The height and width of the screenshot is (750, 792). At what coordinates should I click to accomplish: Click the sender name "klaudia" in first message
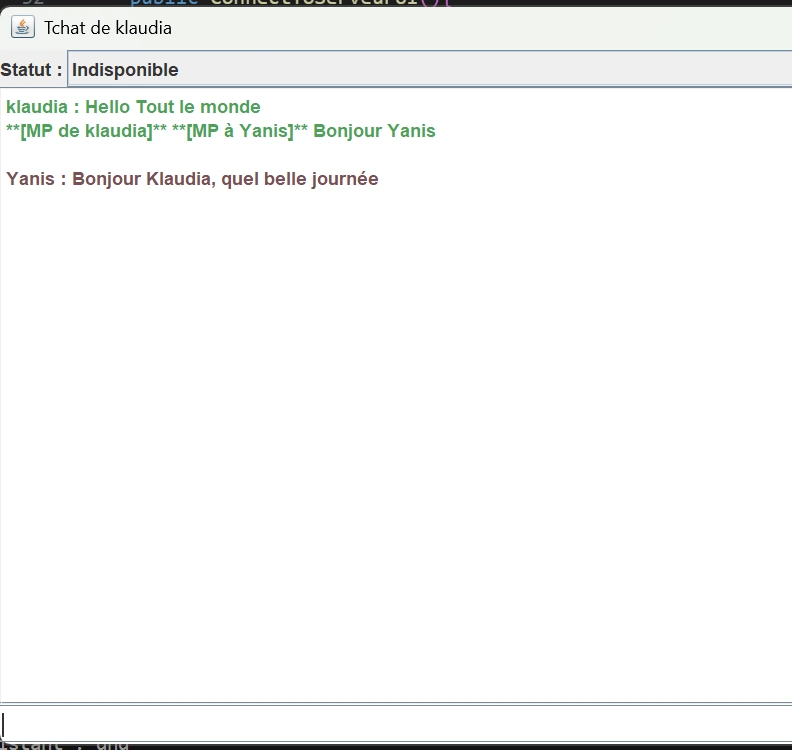36,107
